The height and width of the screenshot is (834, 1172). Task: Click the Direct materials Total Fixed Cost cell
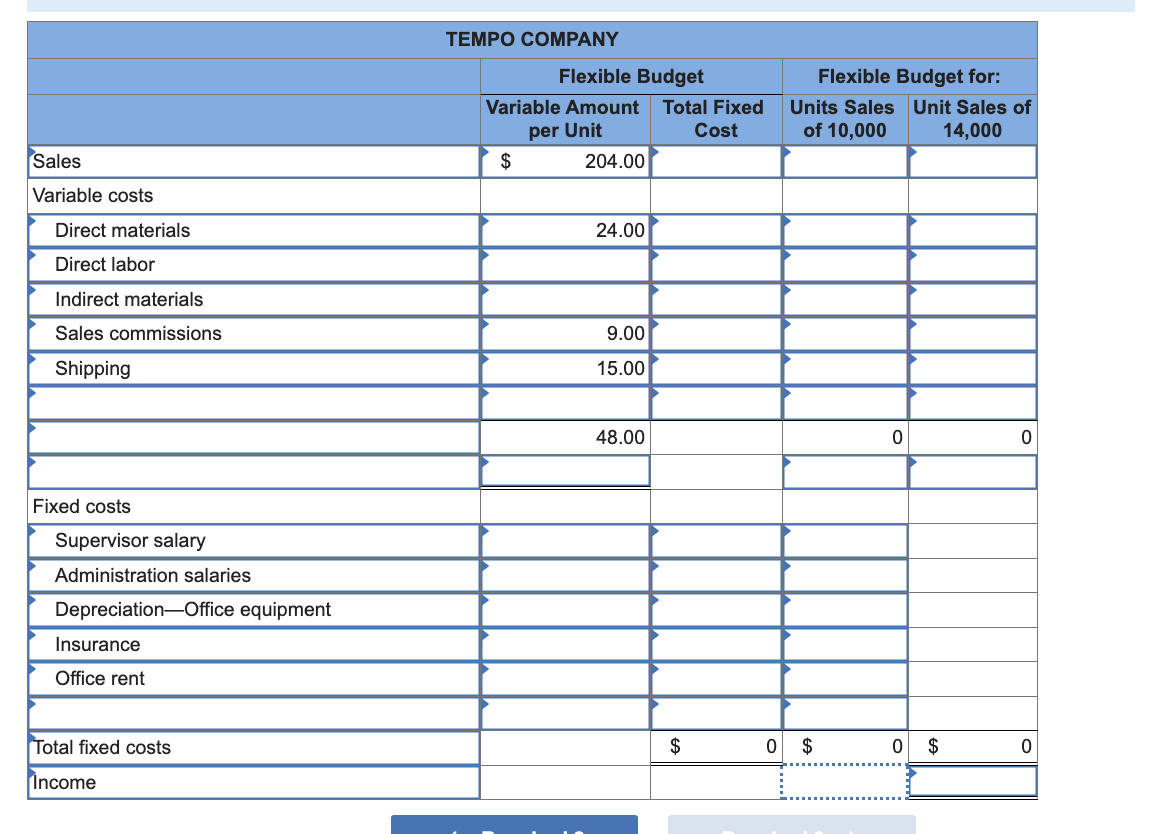click(716, 230)
